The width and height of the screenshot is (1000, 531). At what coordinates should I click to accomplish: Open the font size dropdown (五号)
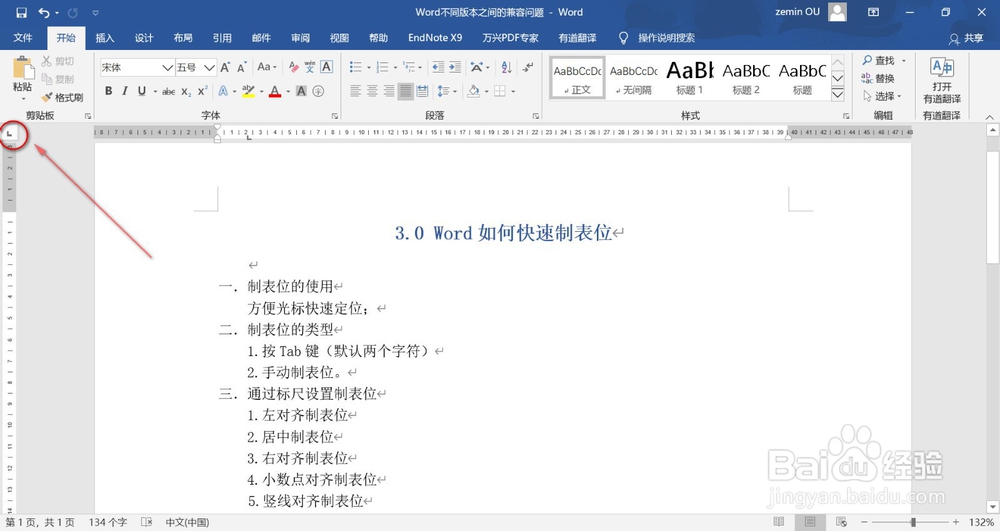tap(209, 67)
